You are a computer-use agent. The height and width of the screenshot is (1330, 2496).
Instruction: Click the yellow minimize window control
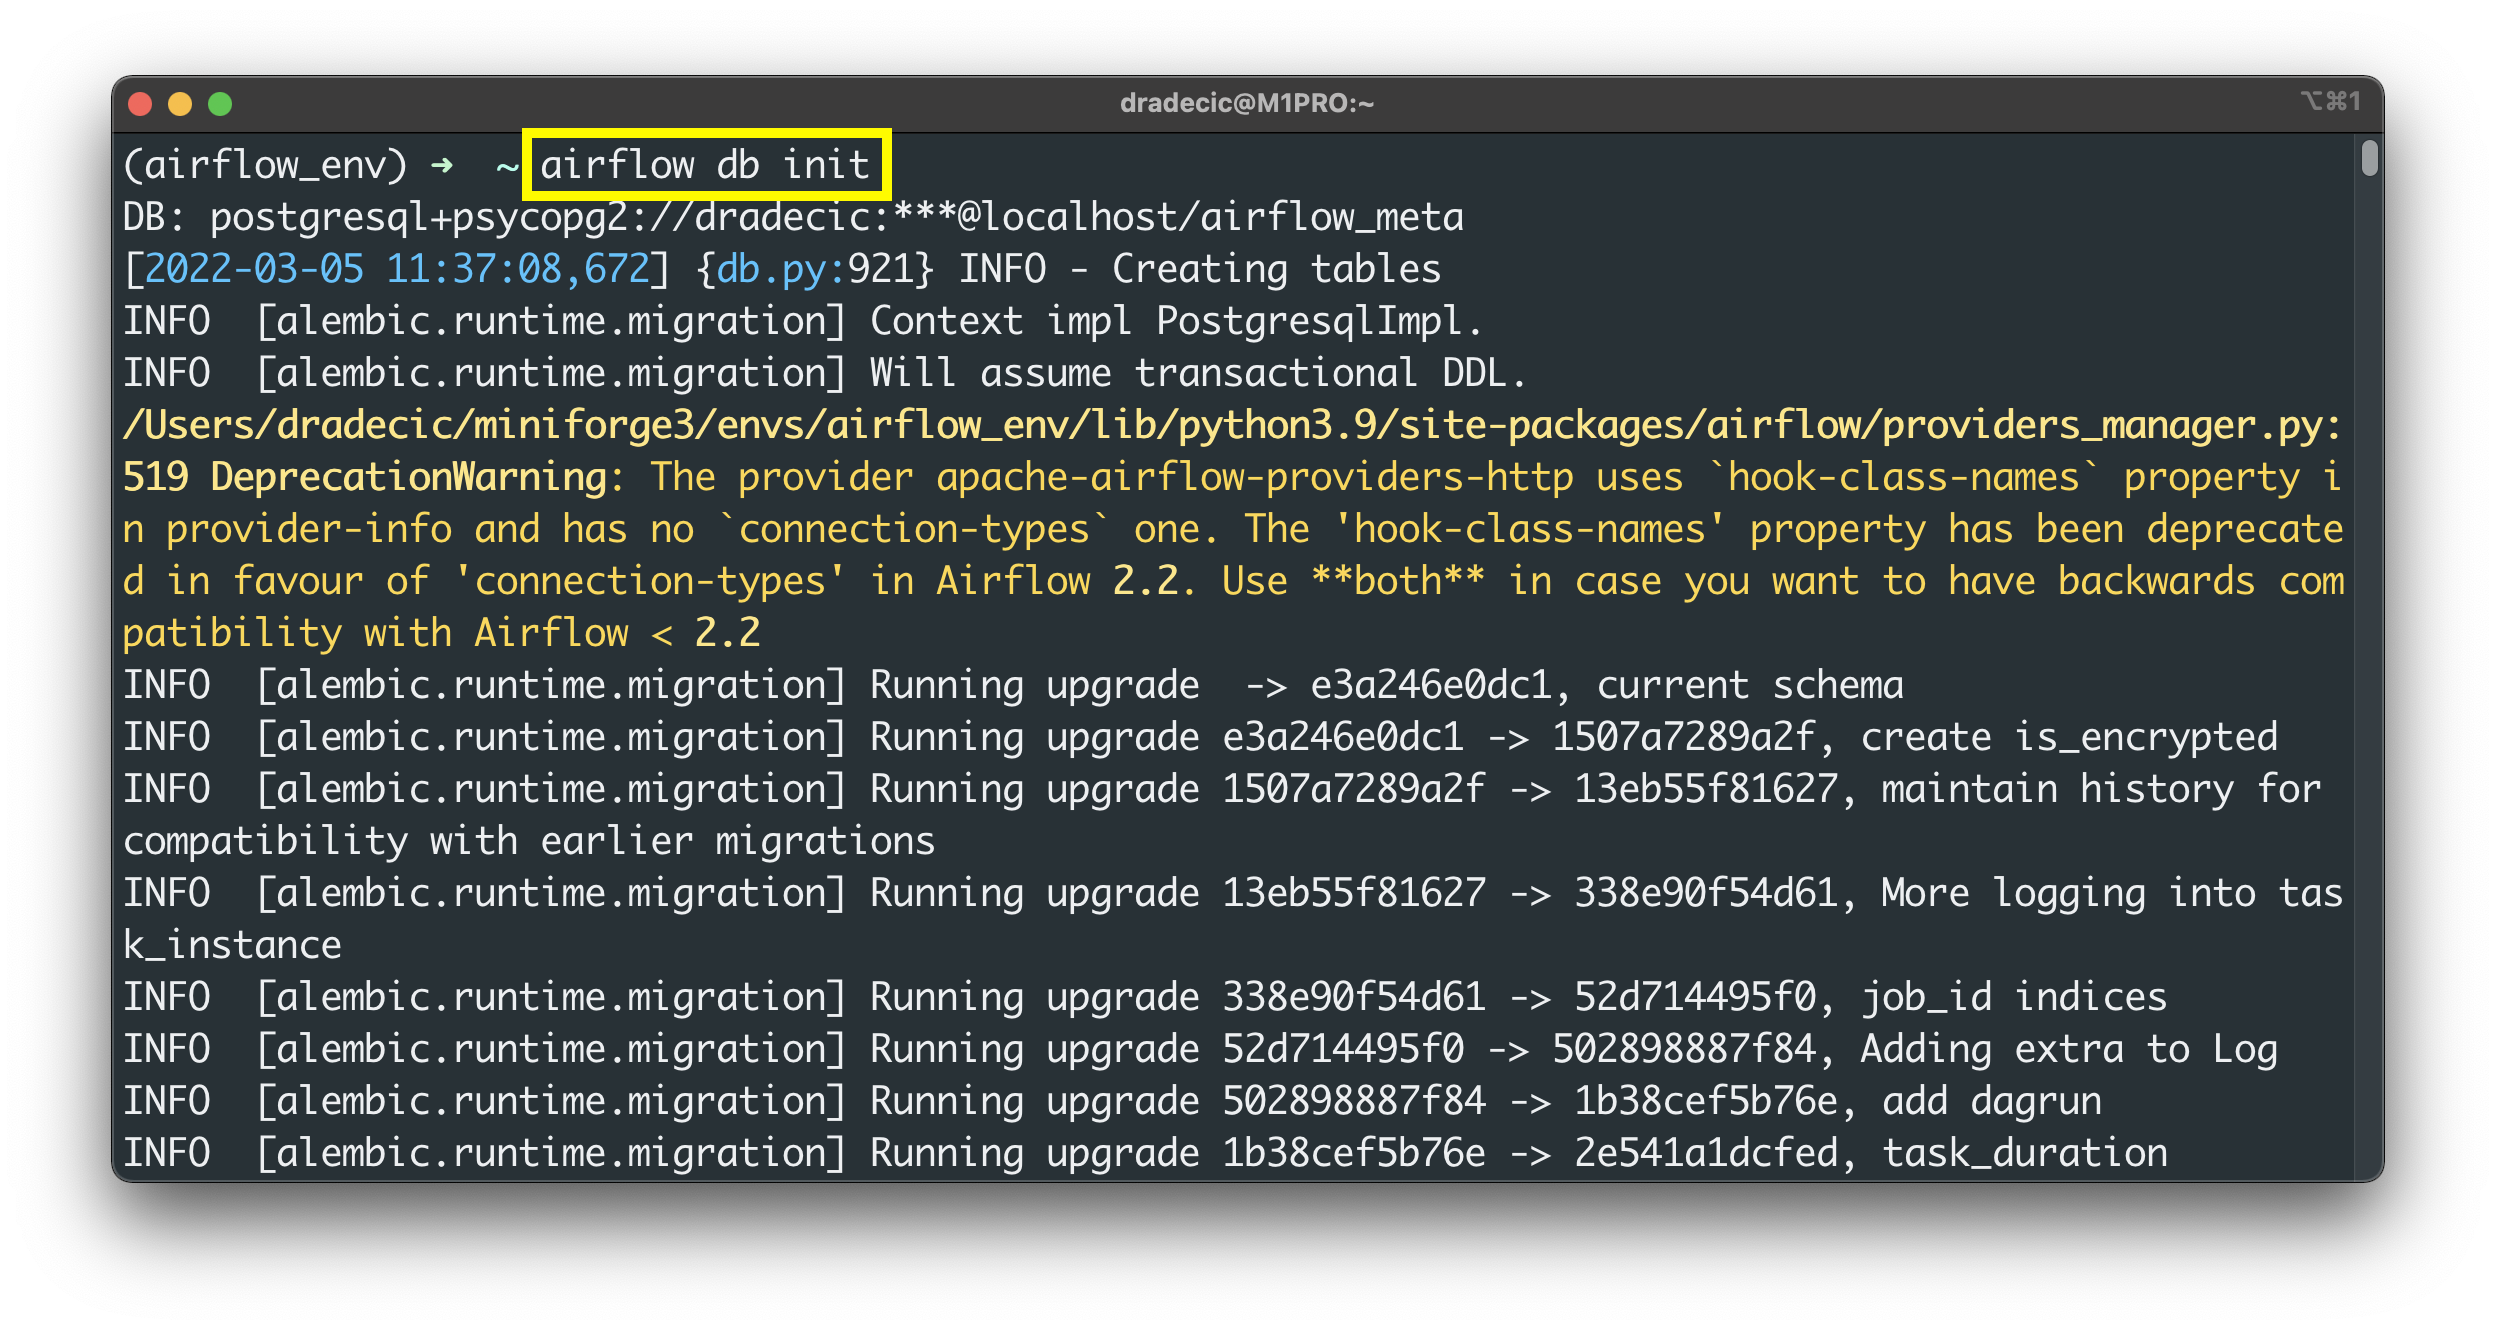[180, 103]
